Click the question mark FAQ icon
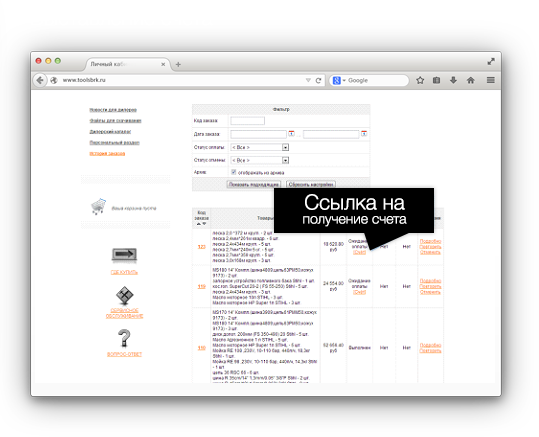Screen dimensions: 539x437 pos(124,338)
